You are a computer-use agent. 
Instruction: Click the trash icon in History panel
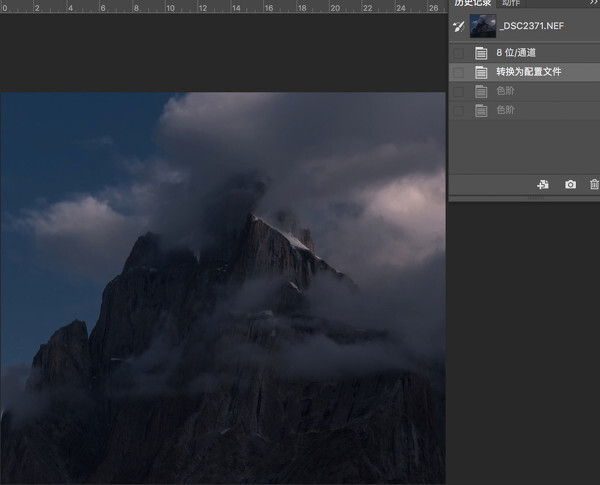pyautogui.click(x=594, y=185)
